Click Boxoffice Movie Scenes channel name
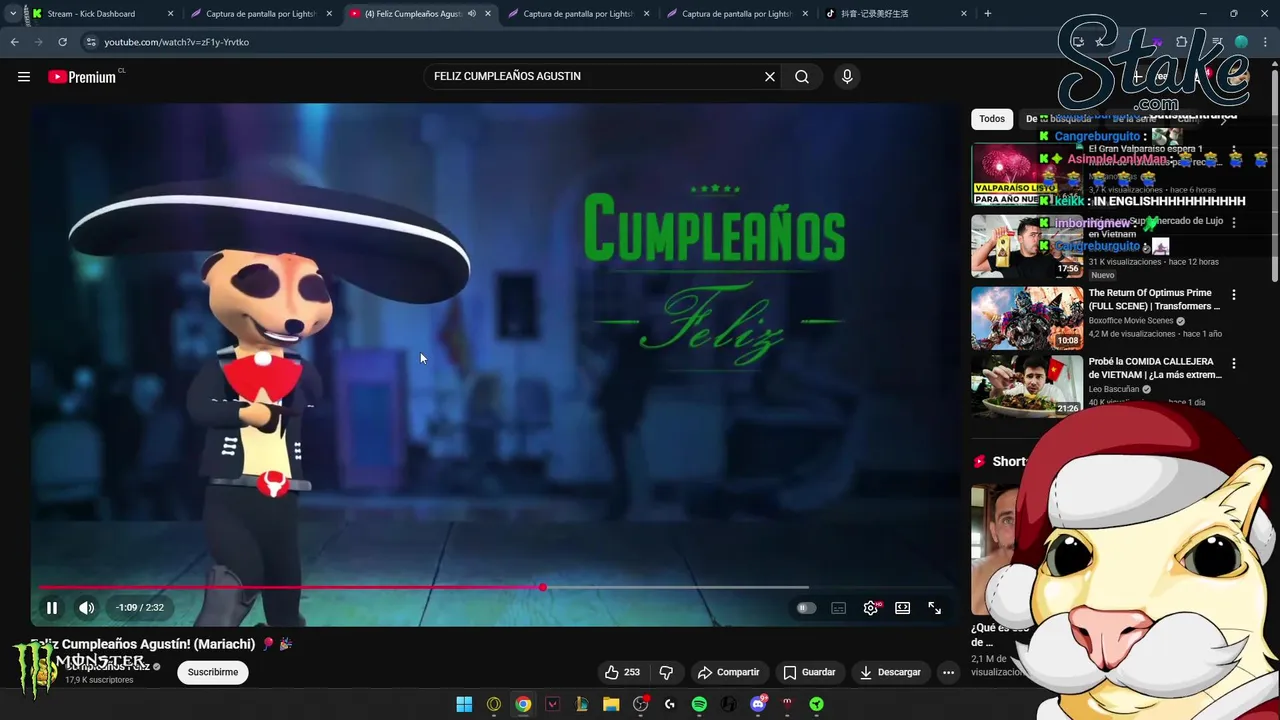The height and width of the screenshot is (720, 1280). [x=1132, y=321]
